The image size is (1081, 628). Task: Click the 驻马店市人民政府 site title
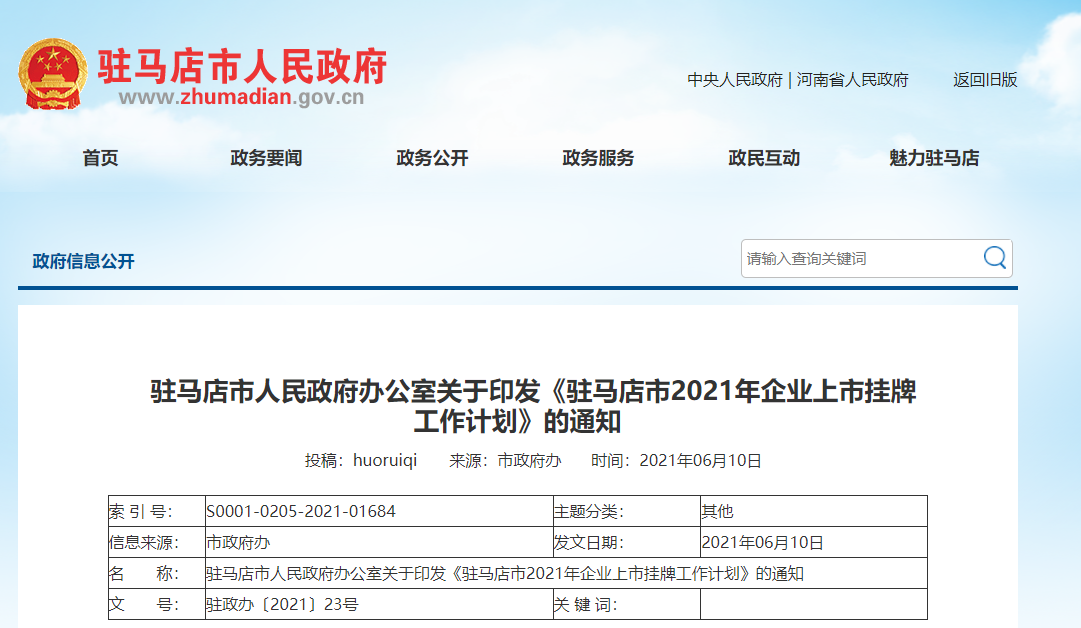tap(242, 66)
